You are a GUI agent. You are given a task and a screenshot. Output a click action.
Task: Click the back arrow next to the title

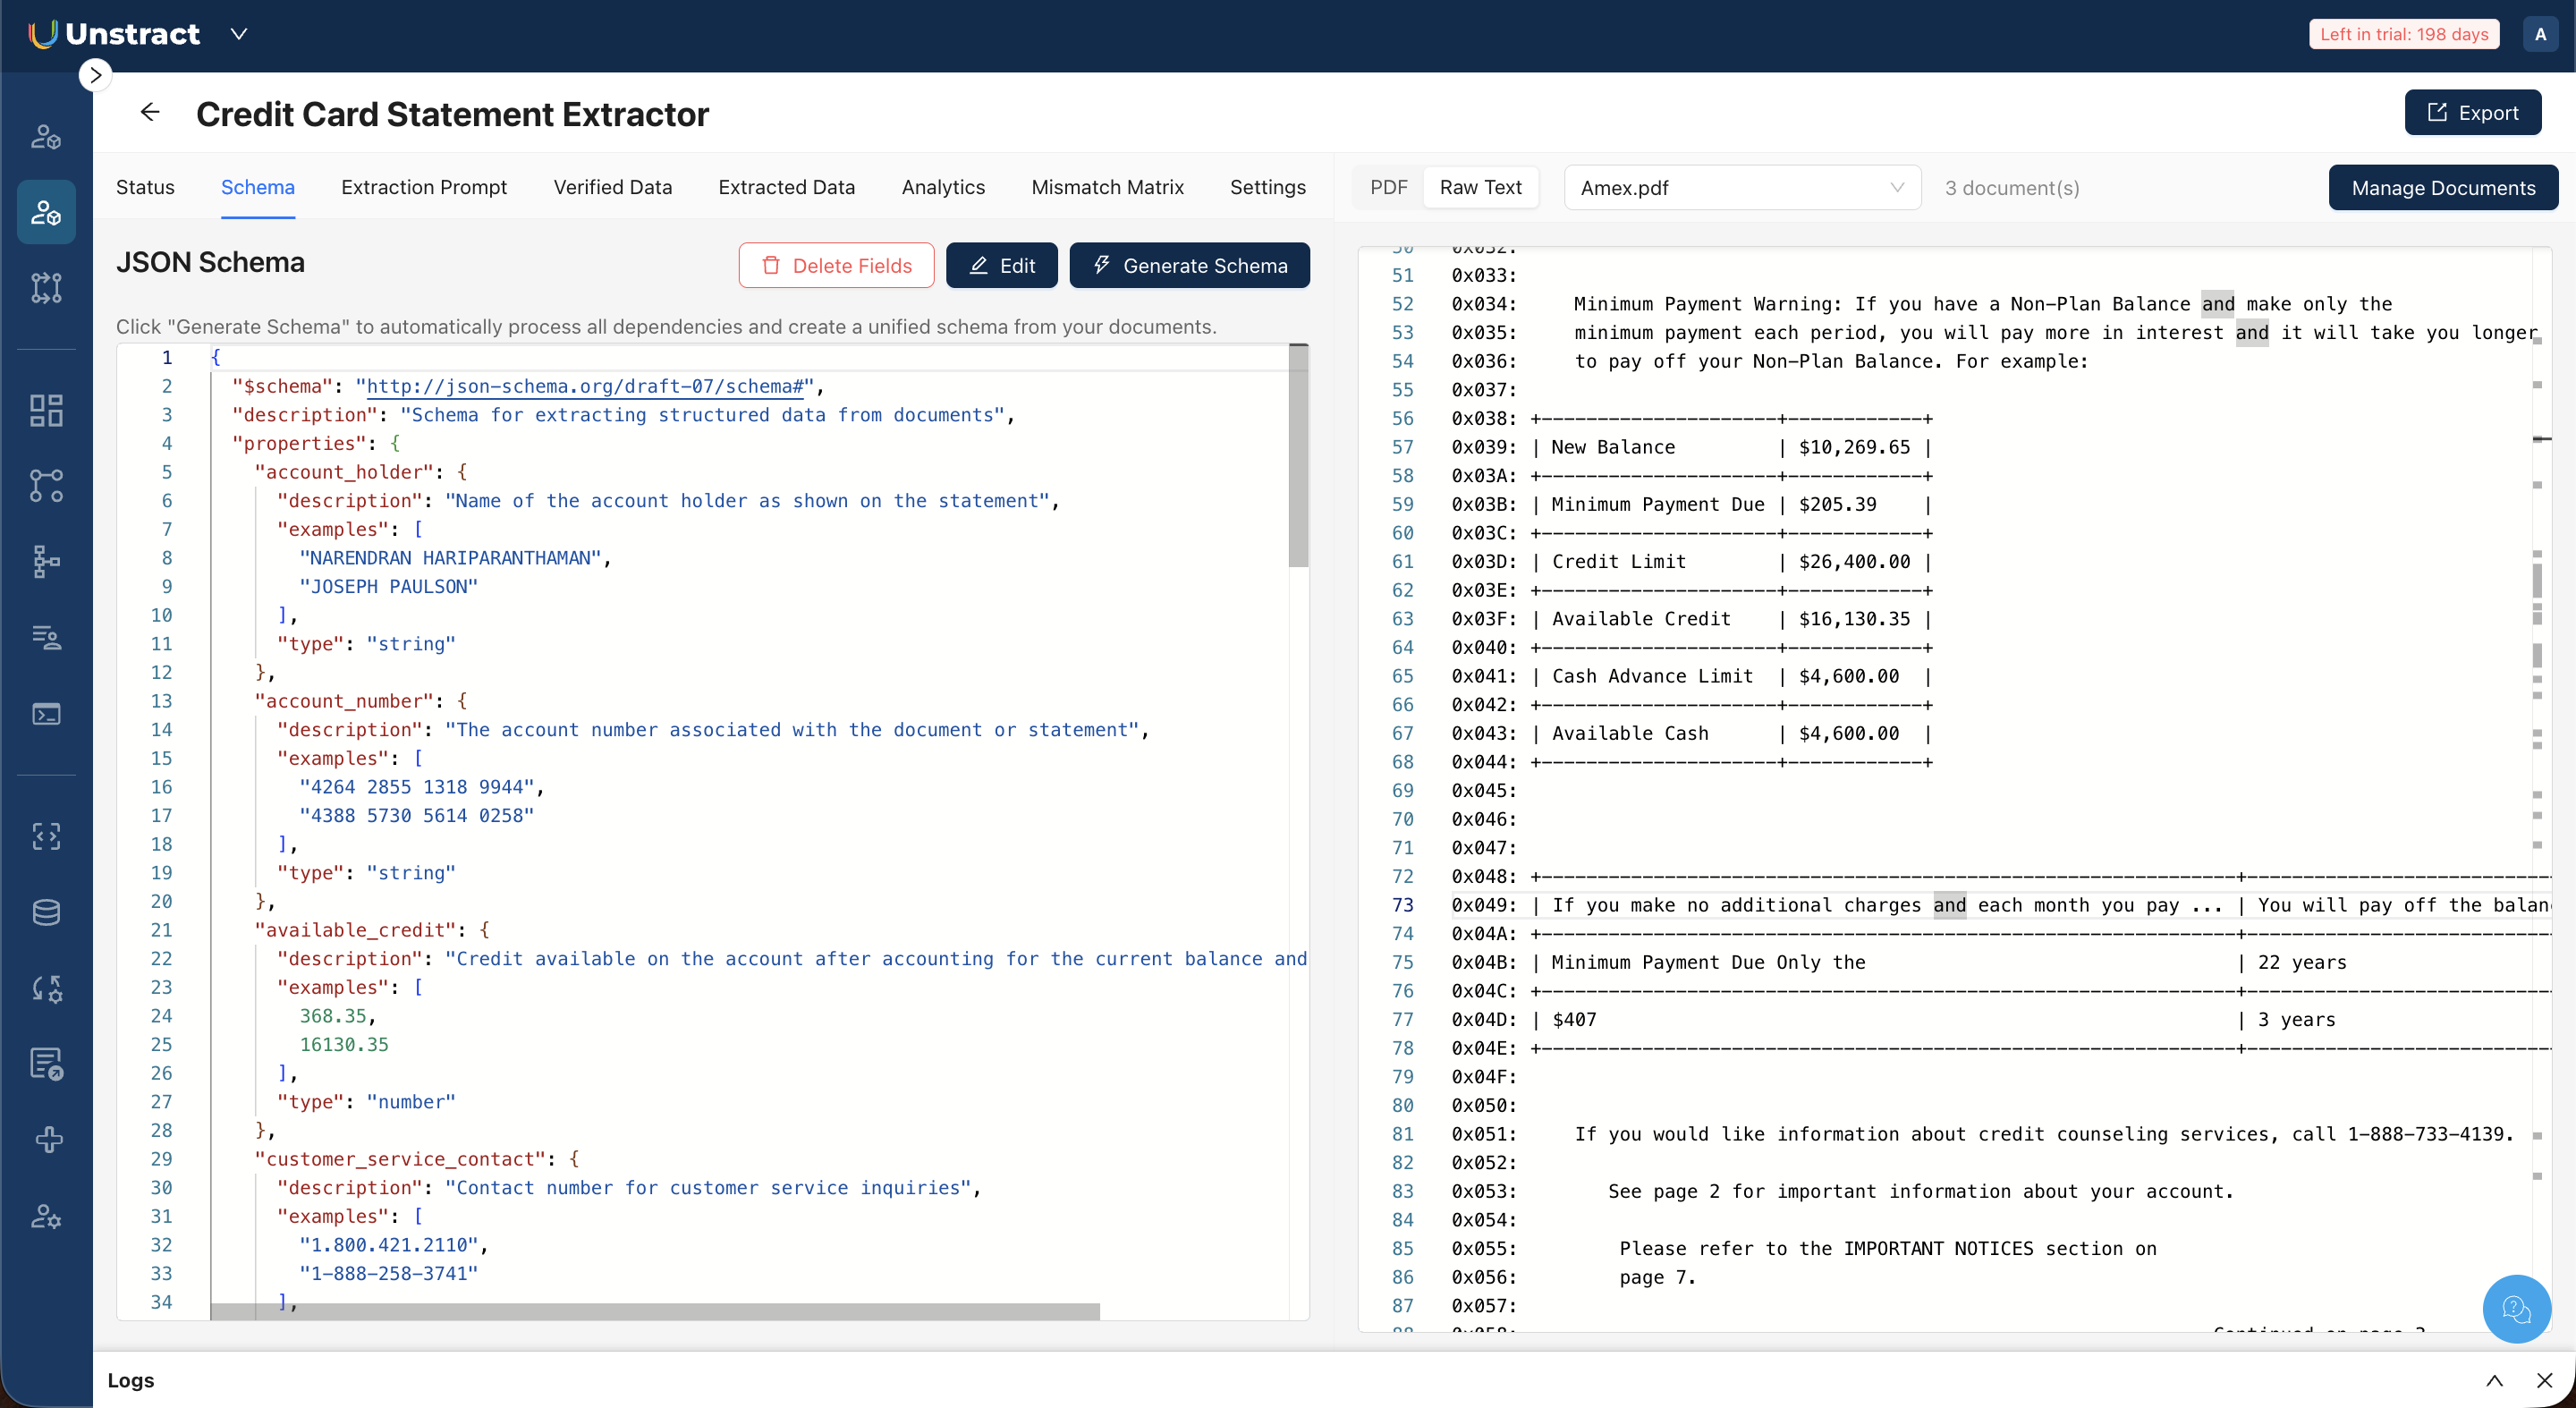pyautogui.click(x=150, y=112)
